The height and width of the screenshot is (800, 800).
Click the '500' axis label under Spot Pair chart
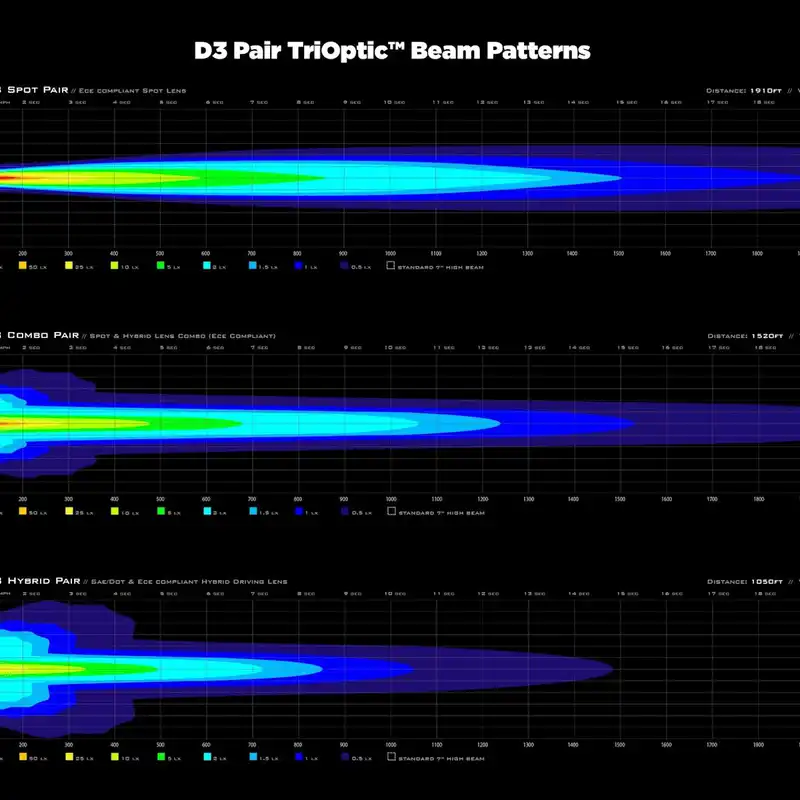click(x=160, y=254)
